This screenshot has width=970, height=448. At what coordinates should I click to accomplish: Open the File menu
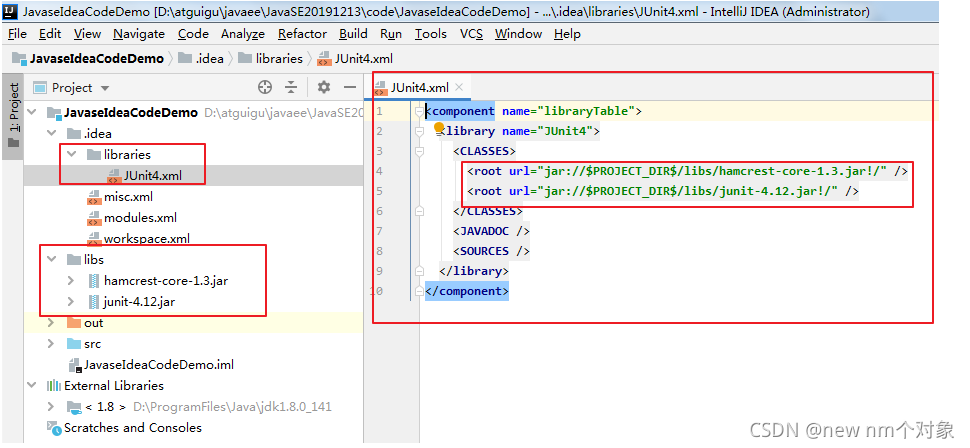coord(17,34)
